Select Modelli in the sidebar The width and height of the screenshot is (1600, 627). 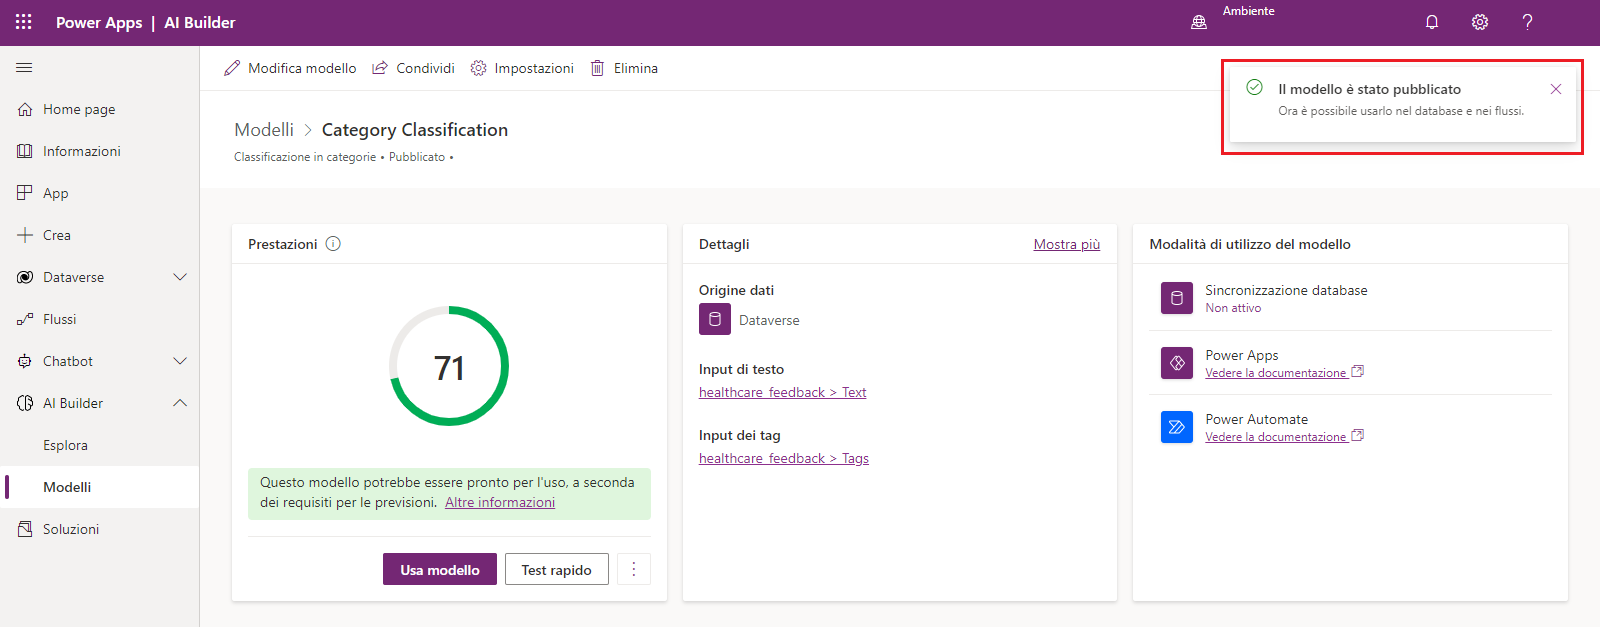tap(67, 487)
